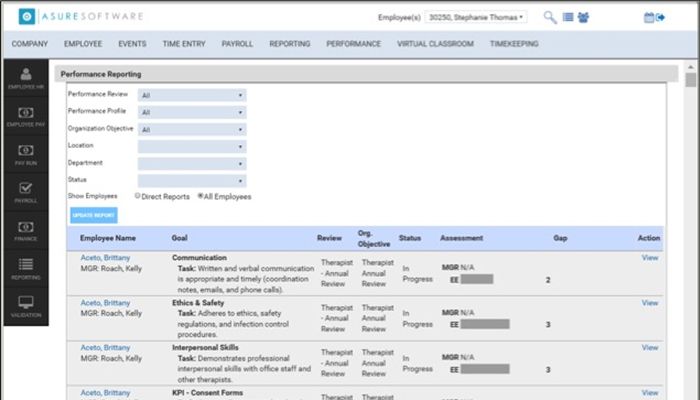Screen dimensions: 700x400
Task: Open Finance in the sidebar
Action: click(26, 231)
